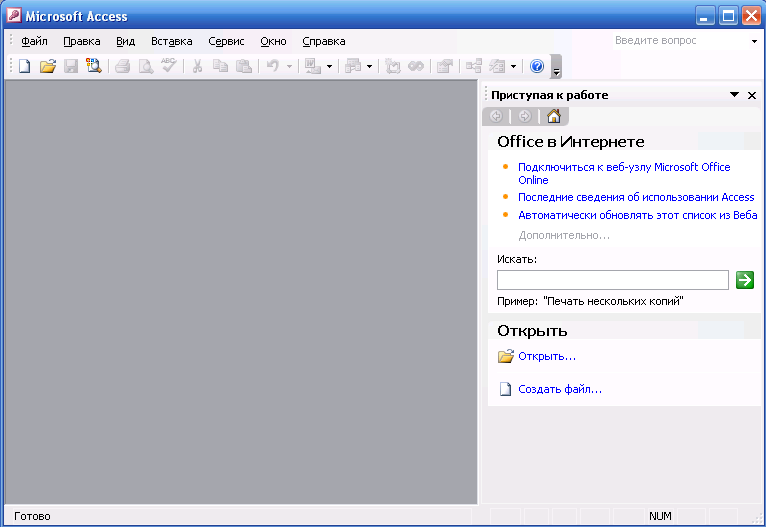The width and height of the screenshot is (766, 527).
Task: Open the Окно menu
Action: pos(273,42)
